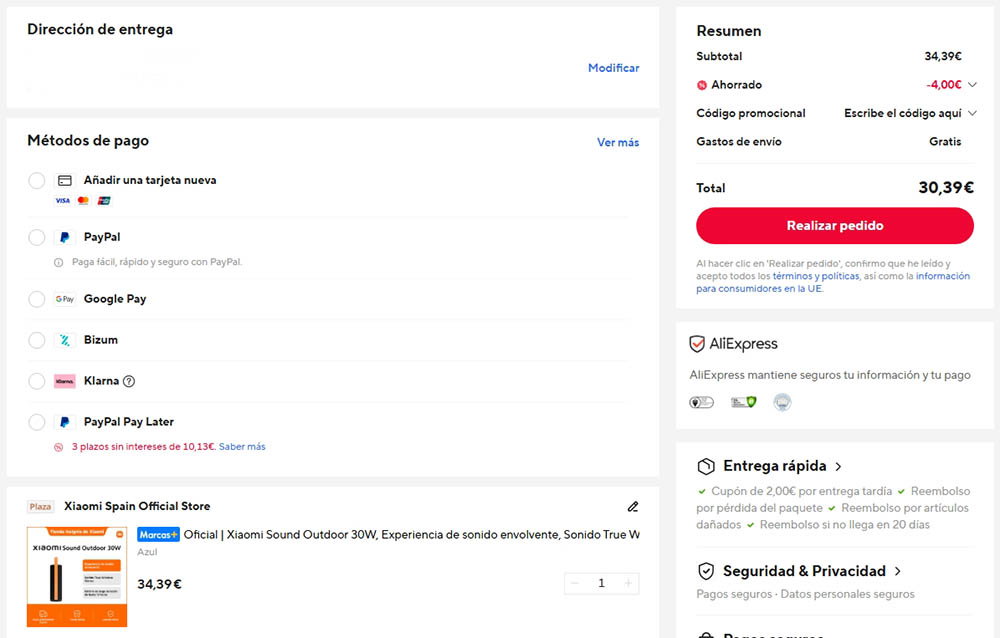The height and width of the screenshot is (638, 1000).
Task: Click the Xiaomi Sound Outdoor 30W product title
Action: [x=411, y=535]
